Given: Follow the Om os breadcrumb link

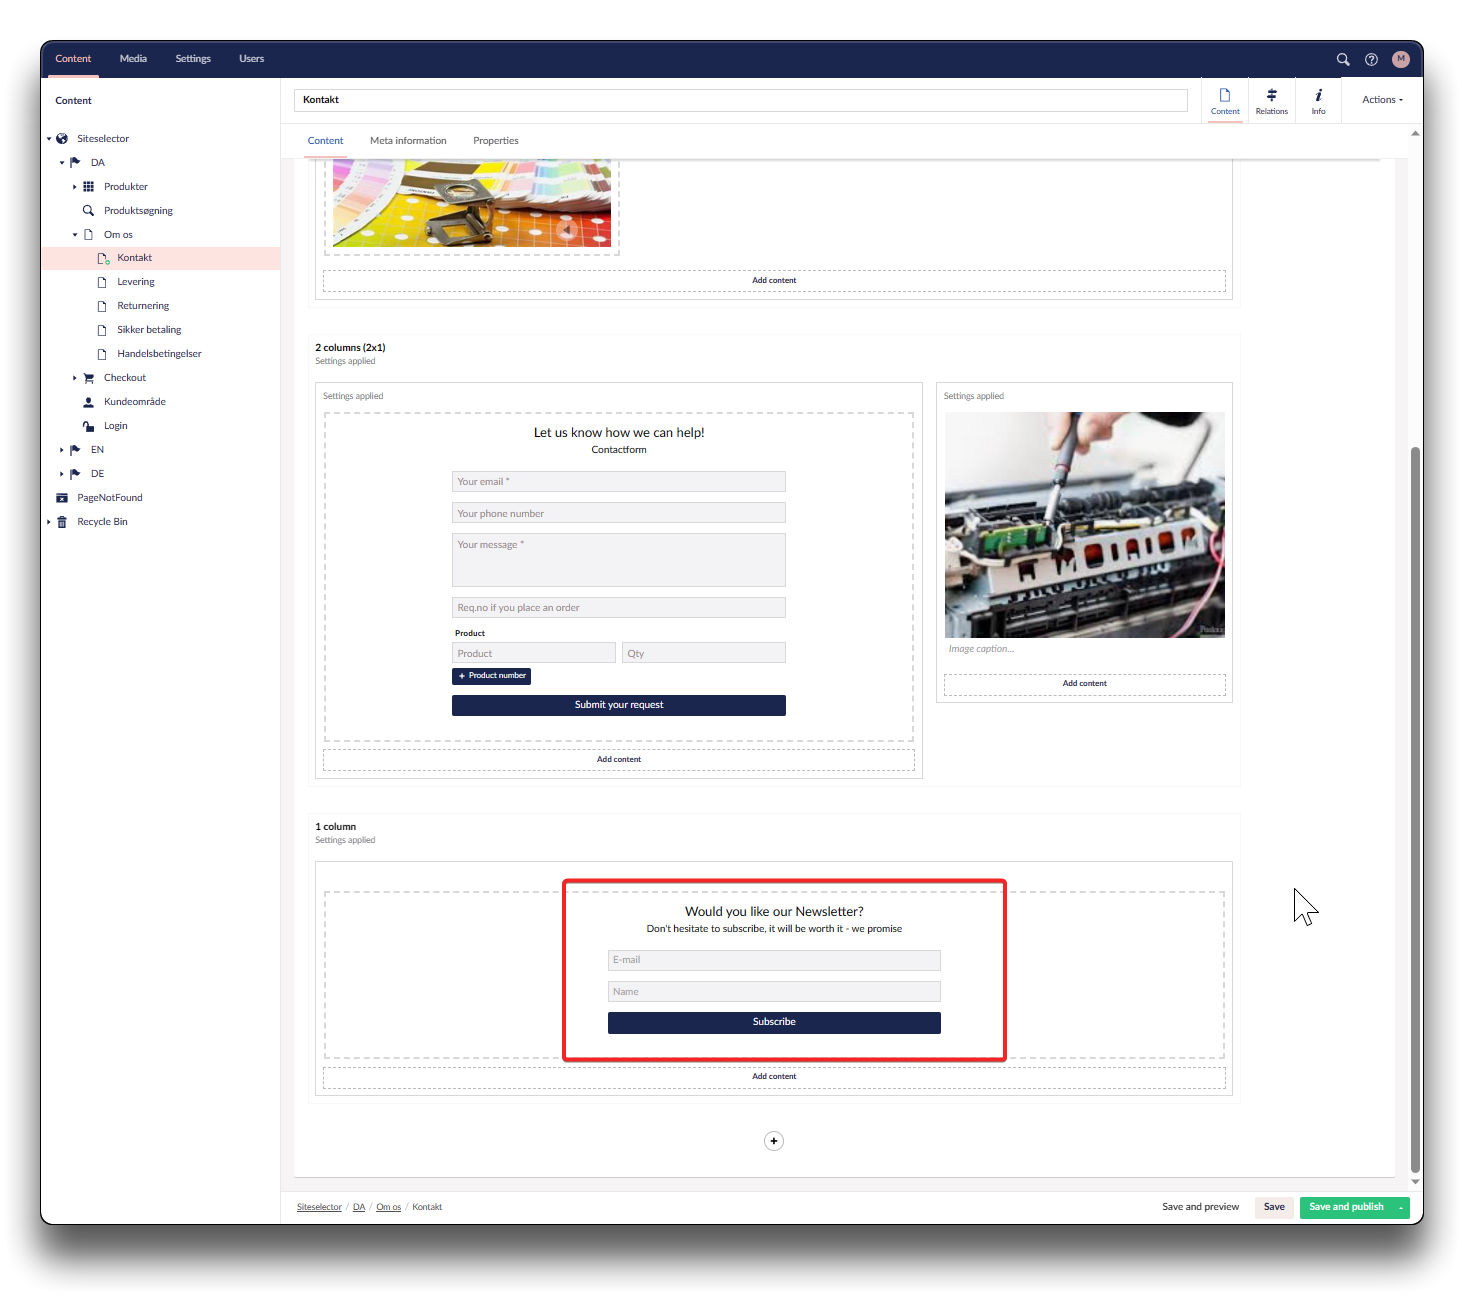Looking at the screenshot, I should (x=388, y=1207).
